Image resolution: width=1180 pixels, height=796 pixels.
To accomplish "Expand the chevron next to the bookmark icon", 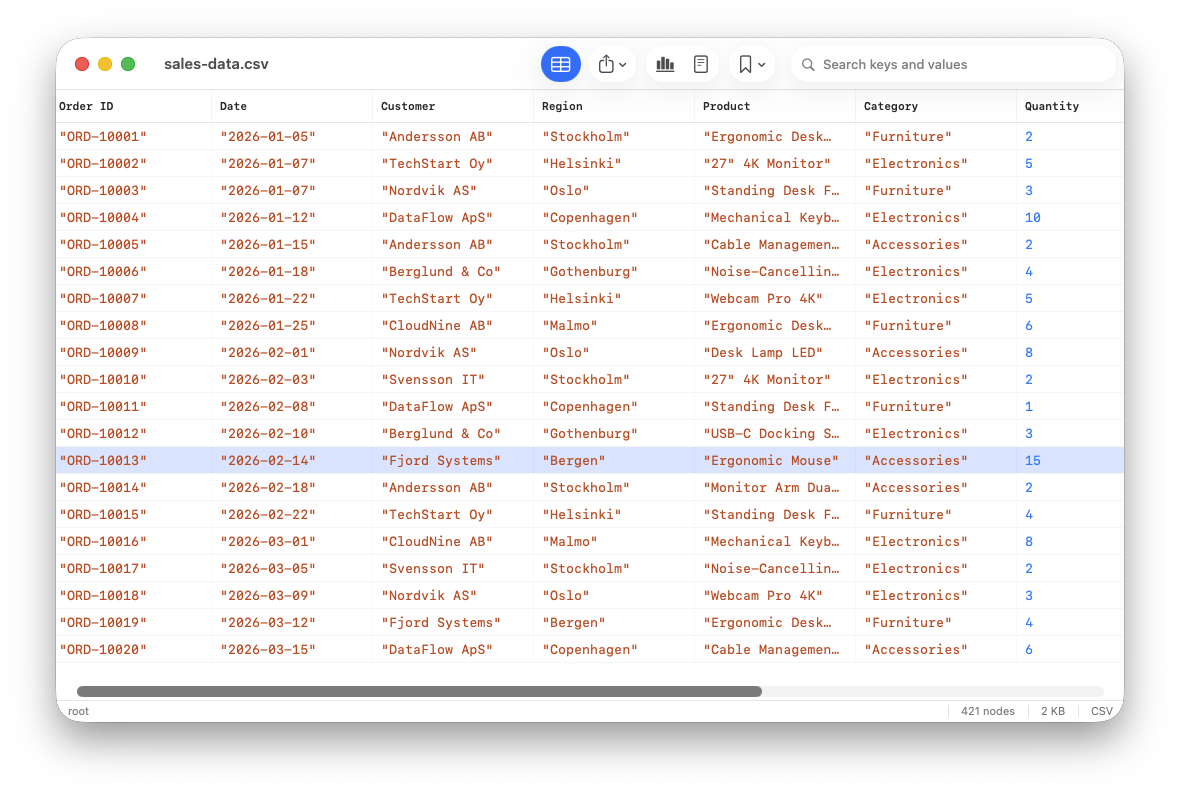I will coord(760,64).
